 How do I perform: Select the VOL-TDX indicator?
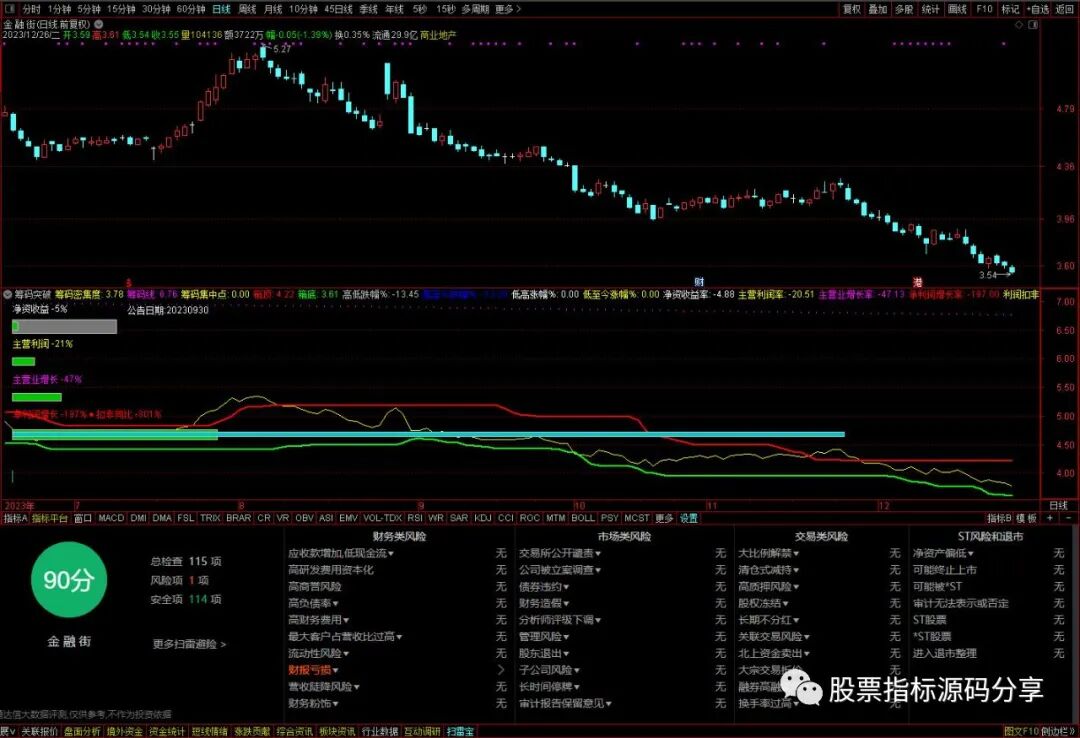[x=382, y=517]
